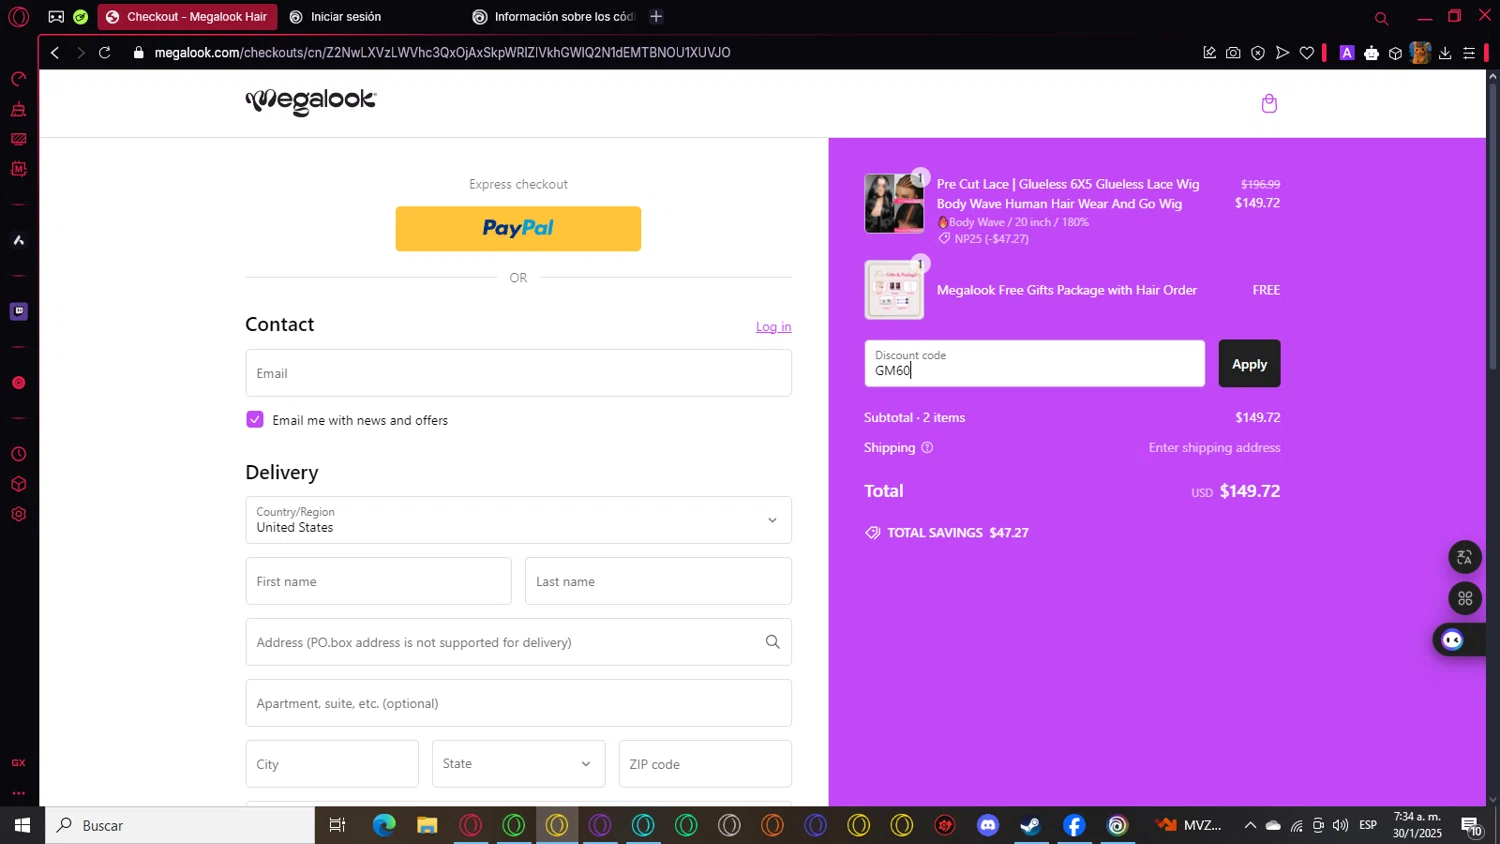The height and width of the screenshot is (844, 1500).
Task: Click the Total USD $149.72 amount
Action: point(1236,491)
